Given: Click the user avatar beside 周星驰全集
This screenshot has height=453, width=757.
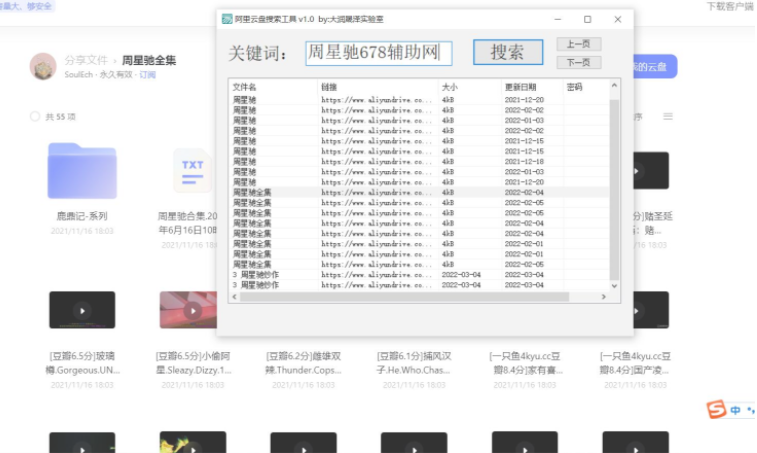Looking at the screenshot, I should click(x=43, y=66).
